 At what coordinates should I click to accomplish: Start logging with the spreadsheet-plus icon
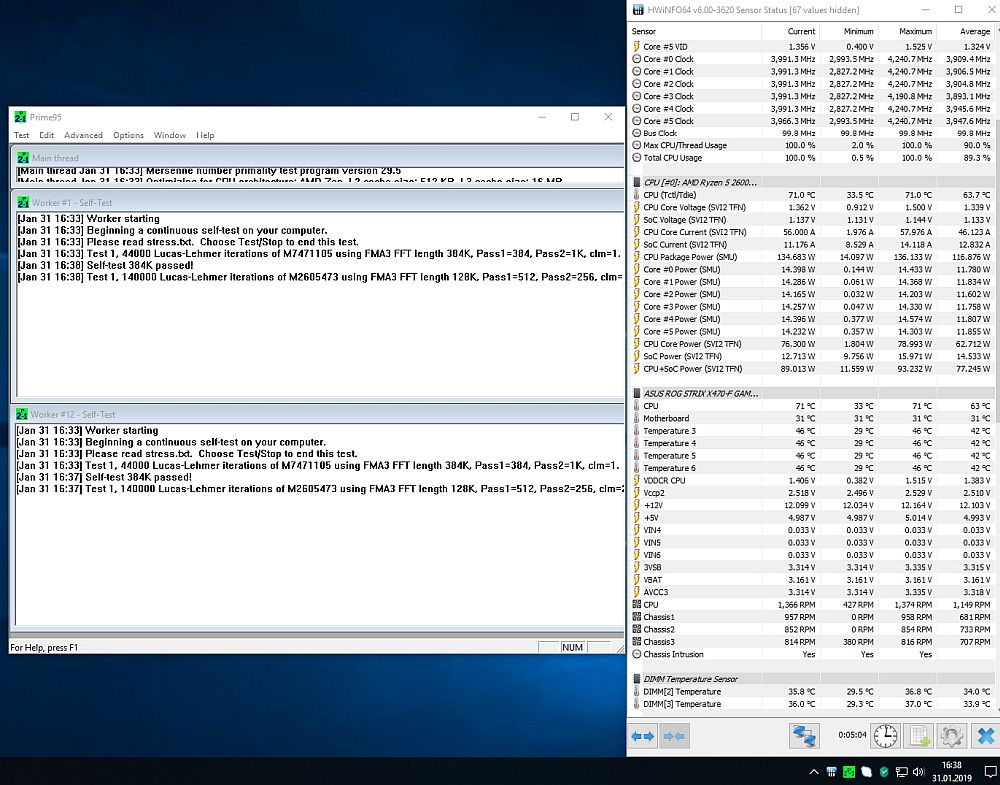click(x=918, y=736)
